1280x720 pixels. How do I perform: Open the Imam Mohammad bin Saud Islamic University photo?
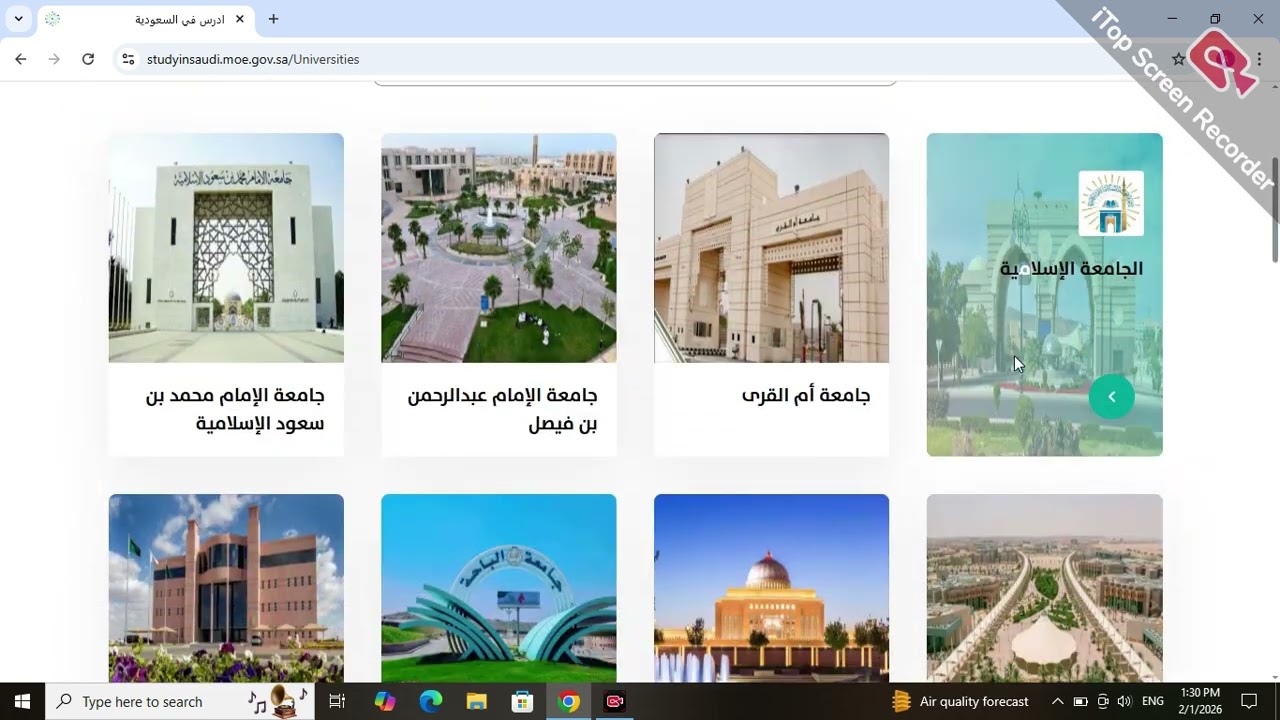[x=226, y=248]
